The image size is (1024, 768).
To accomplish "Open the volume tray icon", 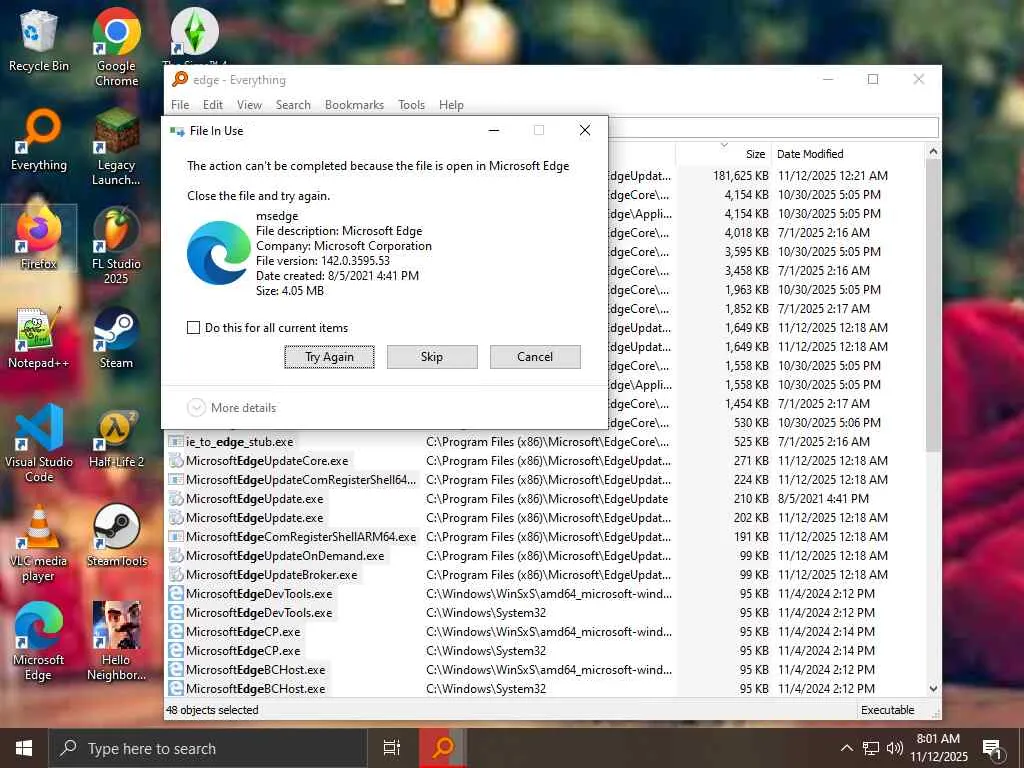I will click(895, 748).
